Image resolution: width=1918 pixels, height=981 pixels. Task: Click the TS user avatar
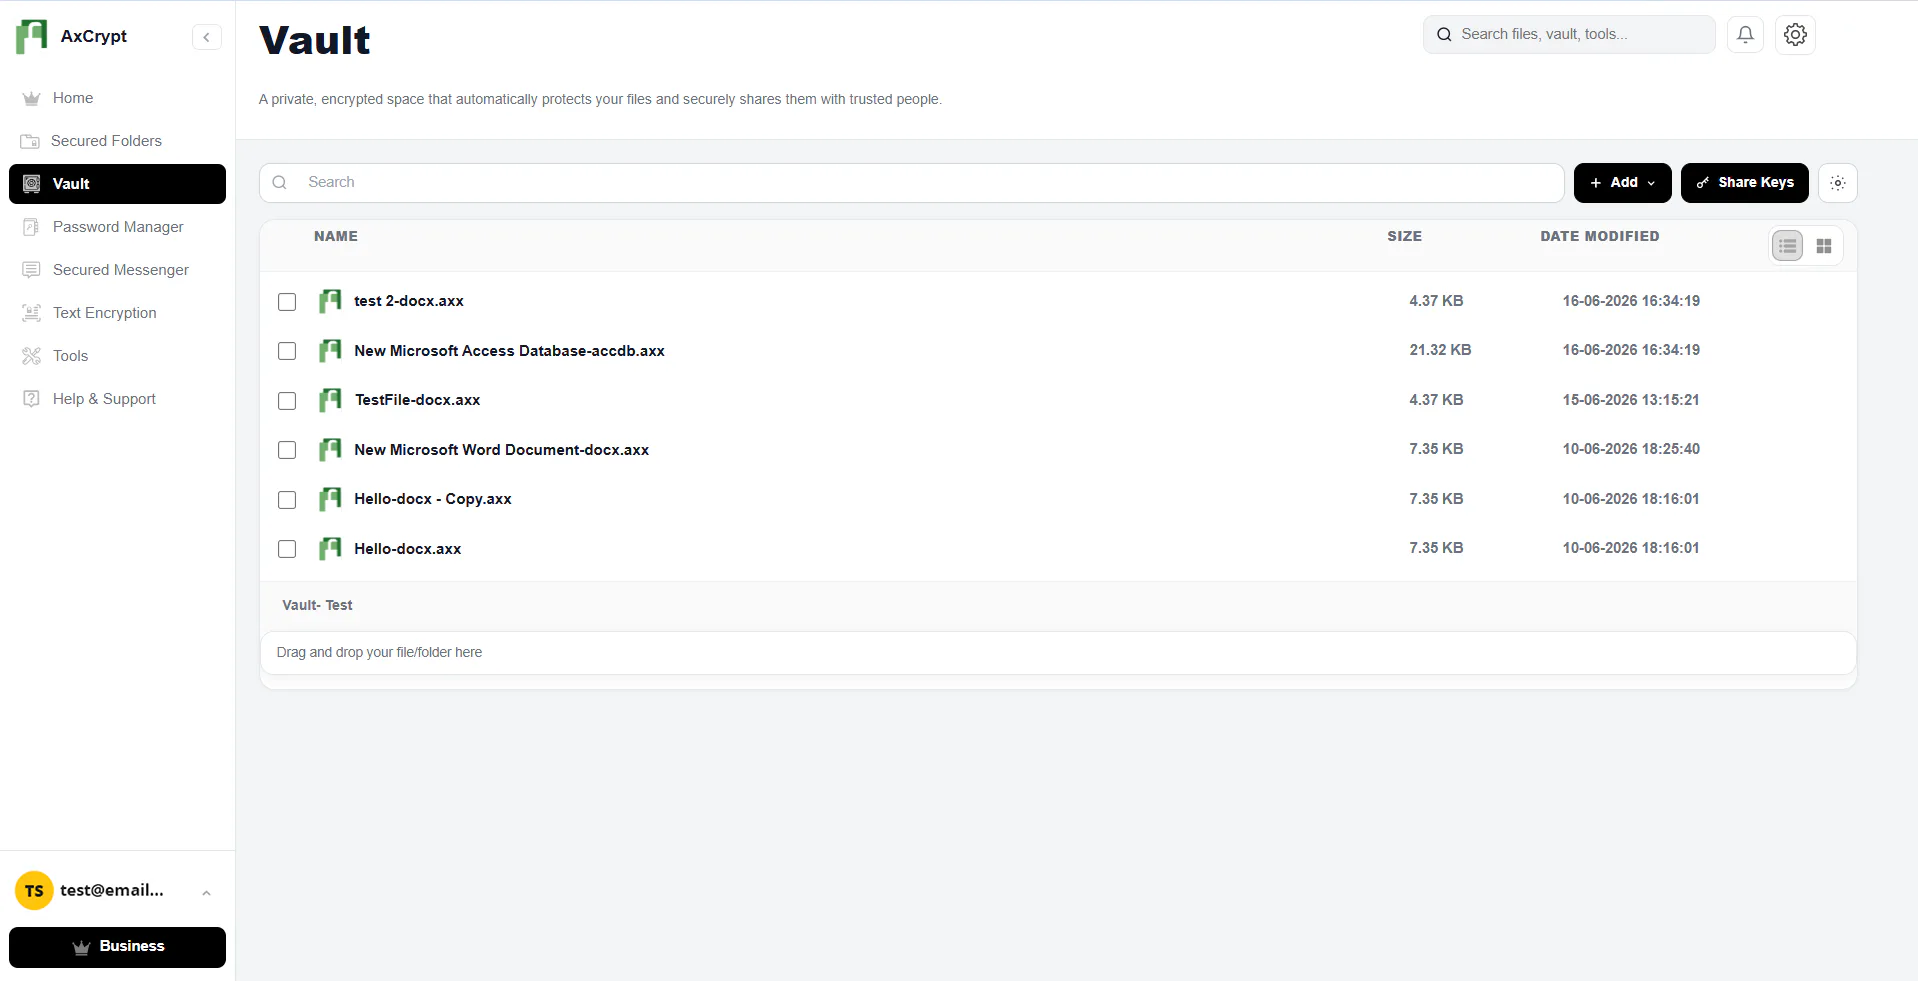(34, 891)
